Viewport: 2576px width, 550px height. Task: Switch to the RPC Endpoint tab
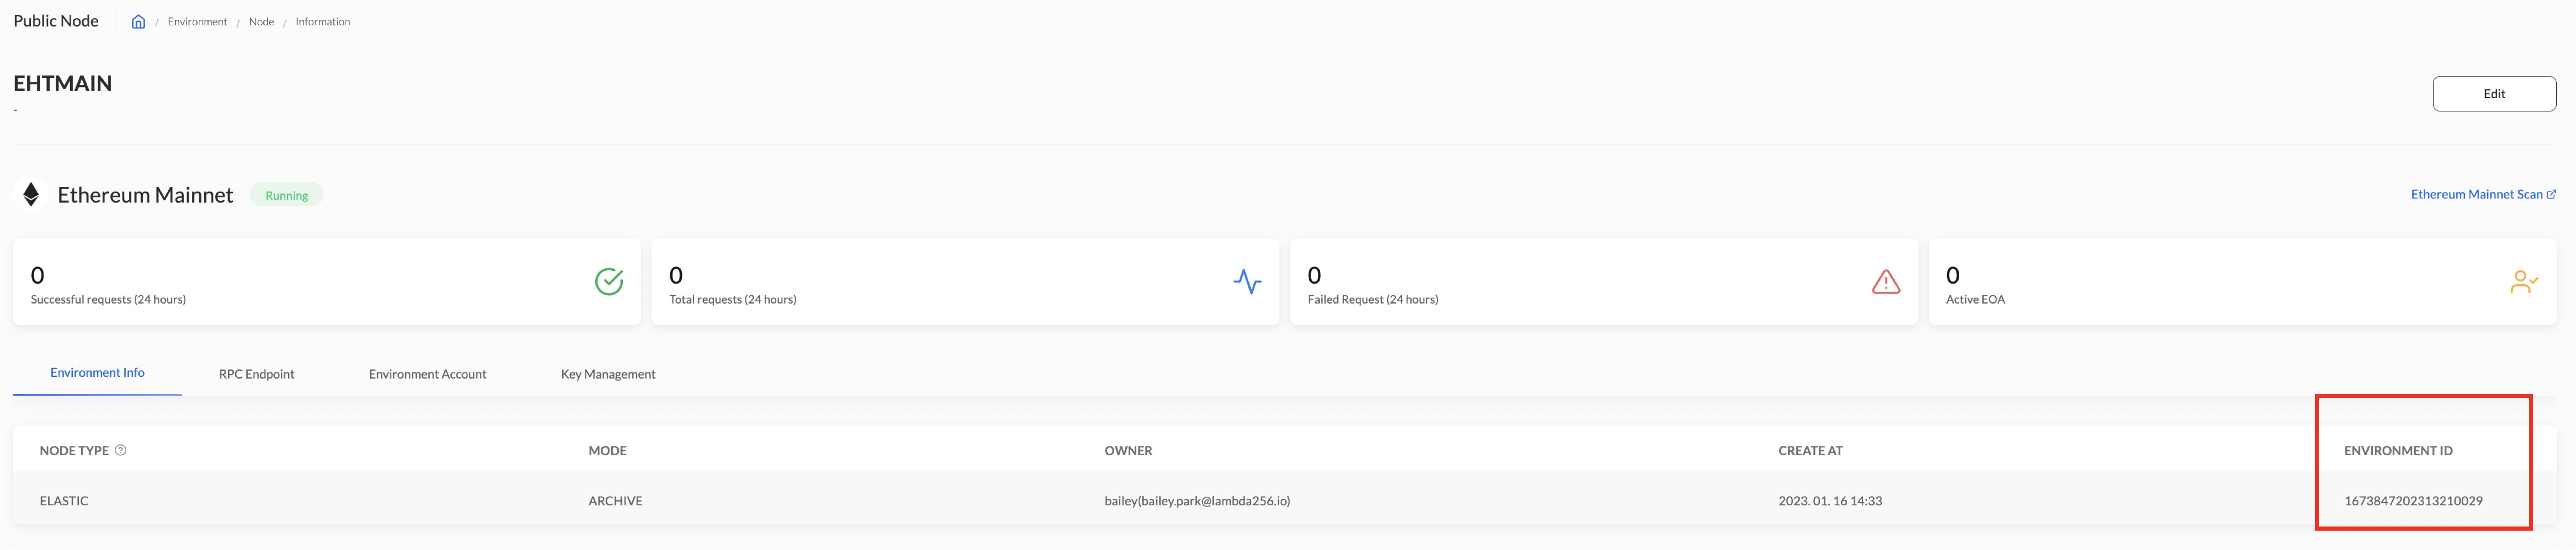tap(256, 374)
